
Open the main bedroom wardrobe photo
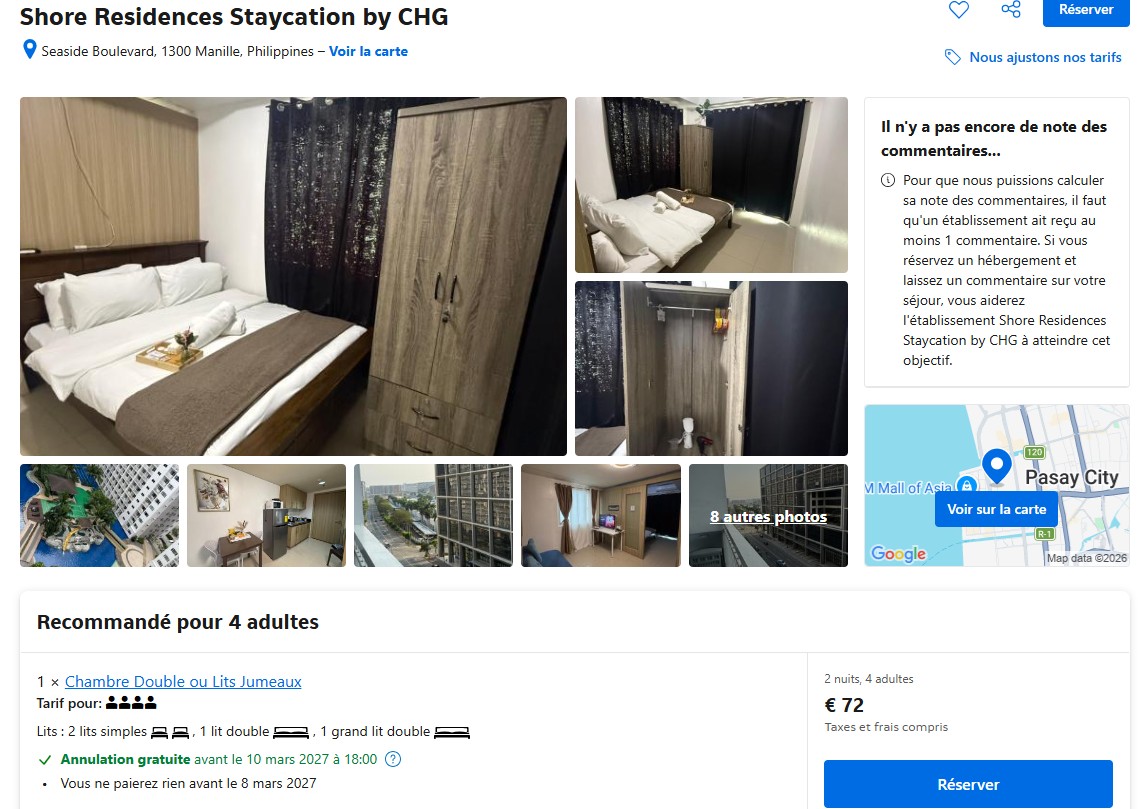pyautogui.click(x=293, y=276)
